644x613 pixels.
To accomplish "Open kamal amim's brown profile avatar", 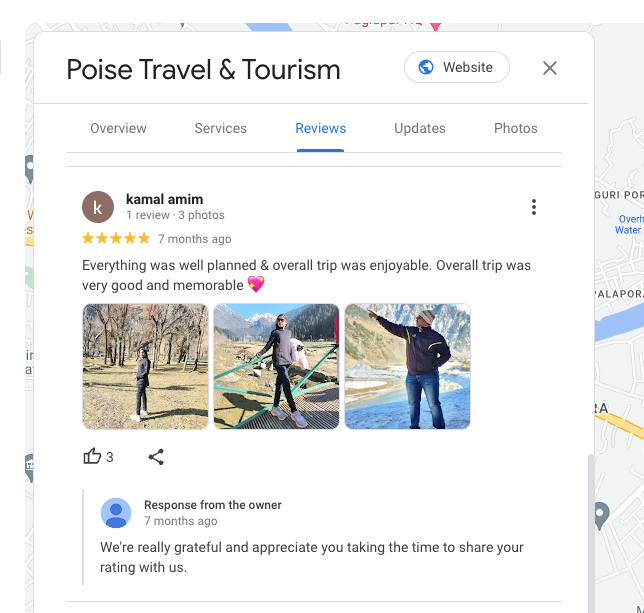I will coord(98,207).
